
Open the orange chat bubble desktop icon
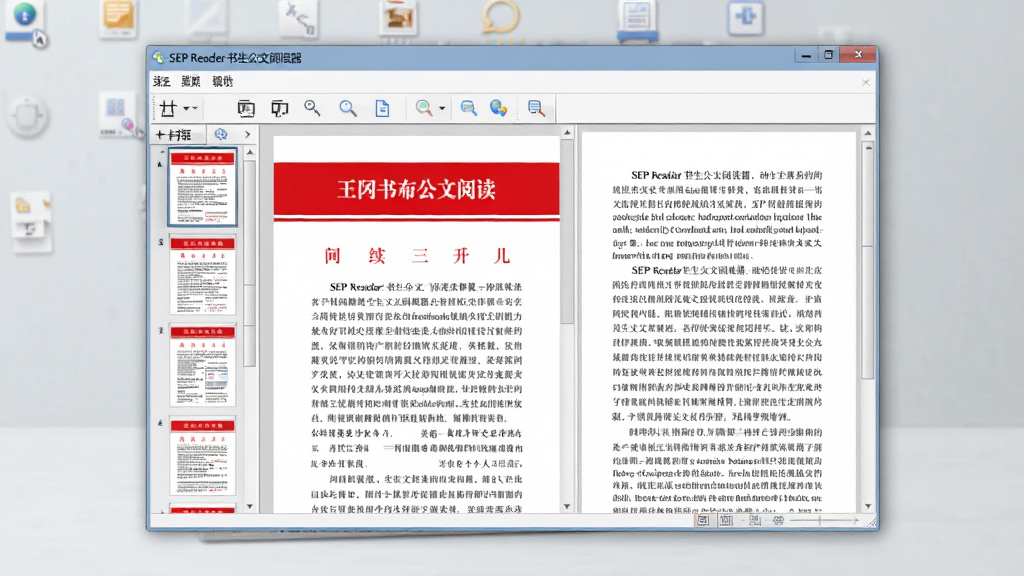point(501,18)
